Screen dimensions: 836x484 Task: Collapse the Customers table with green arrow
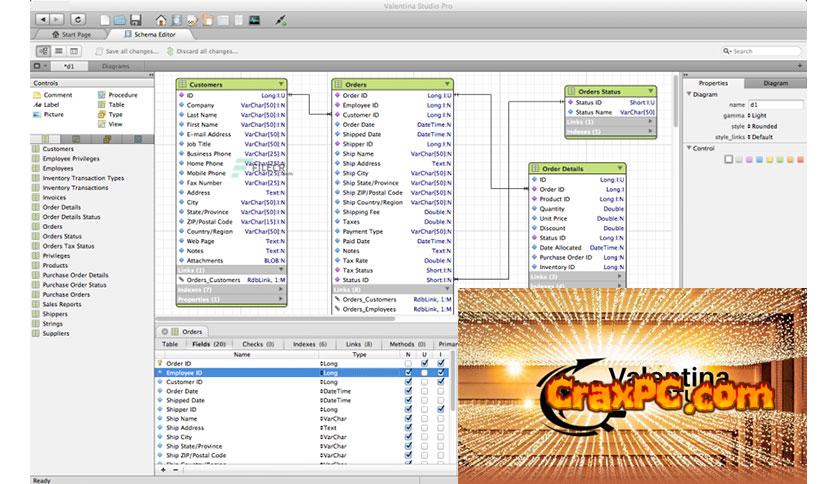282,85
